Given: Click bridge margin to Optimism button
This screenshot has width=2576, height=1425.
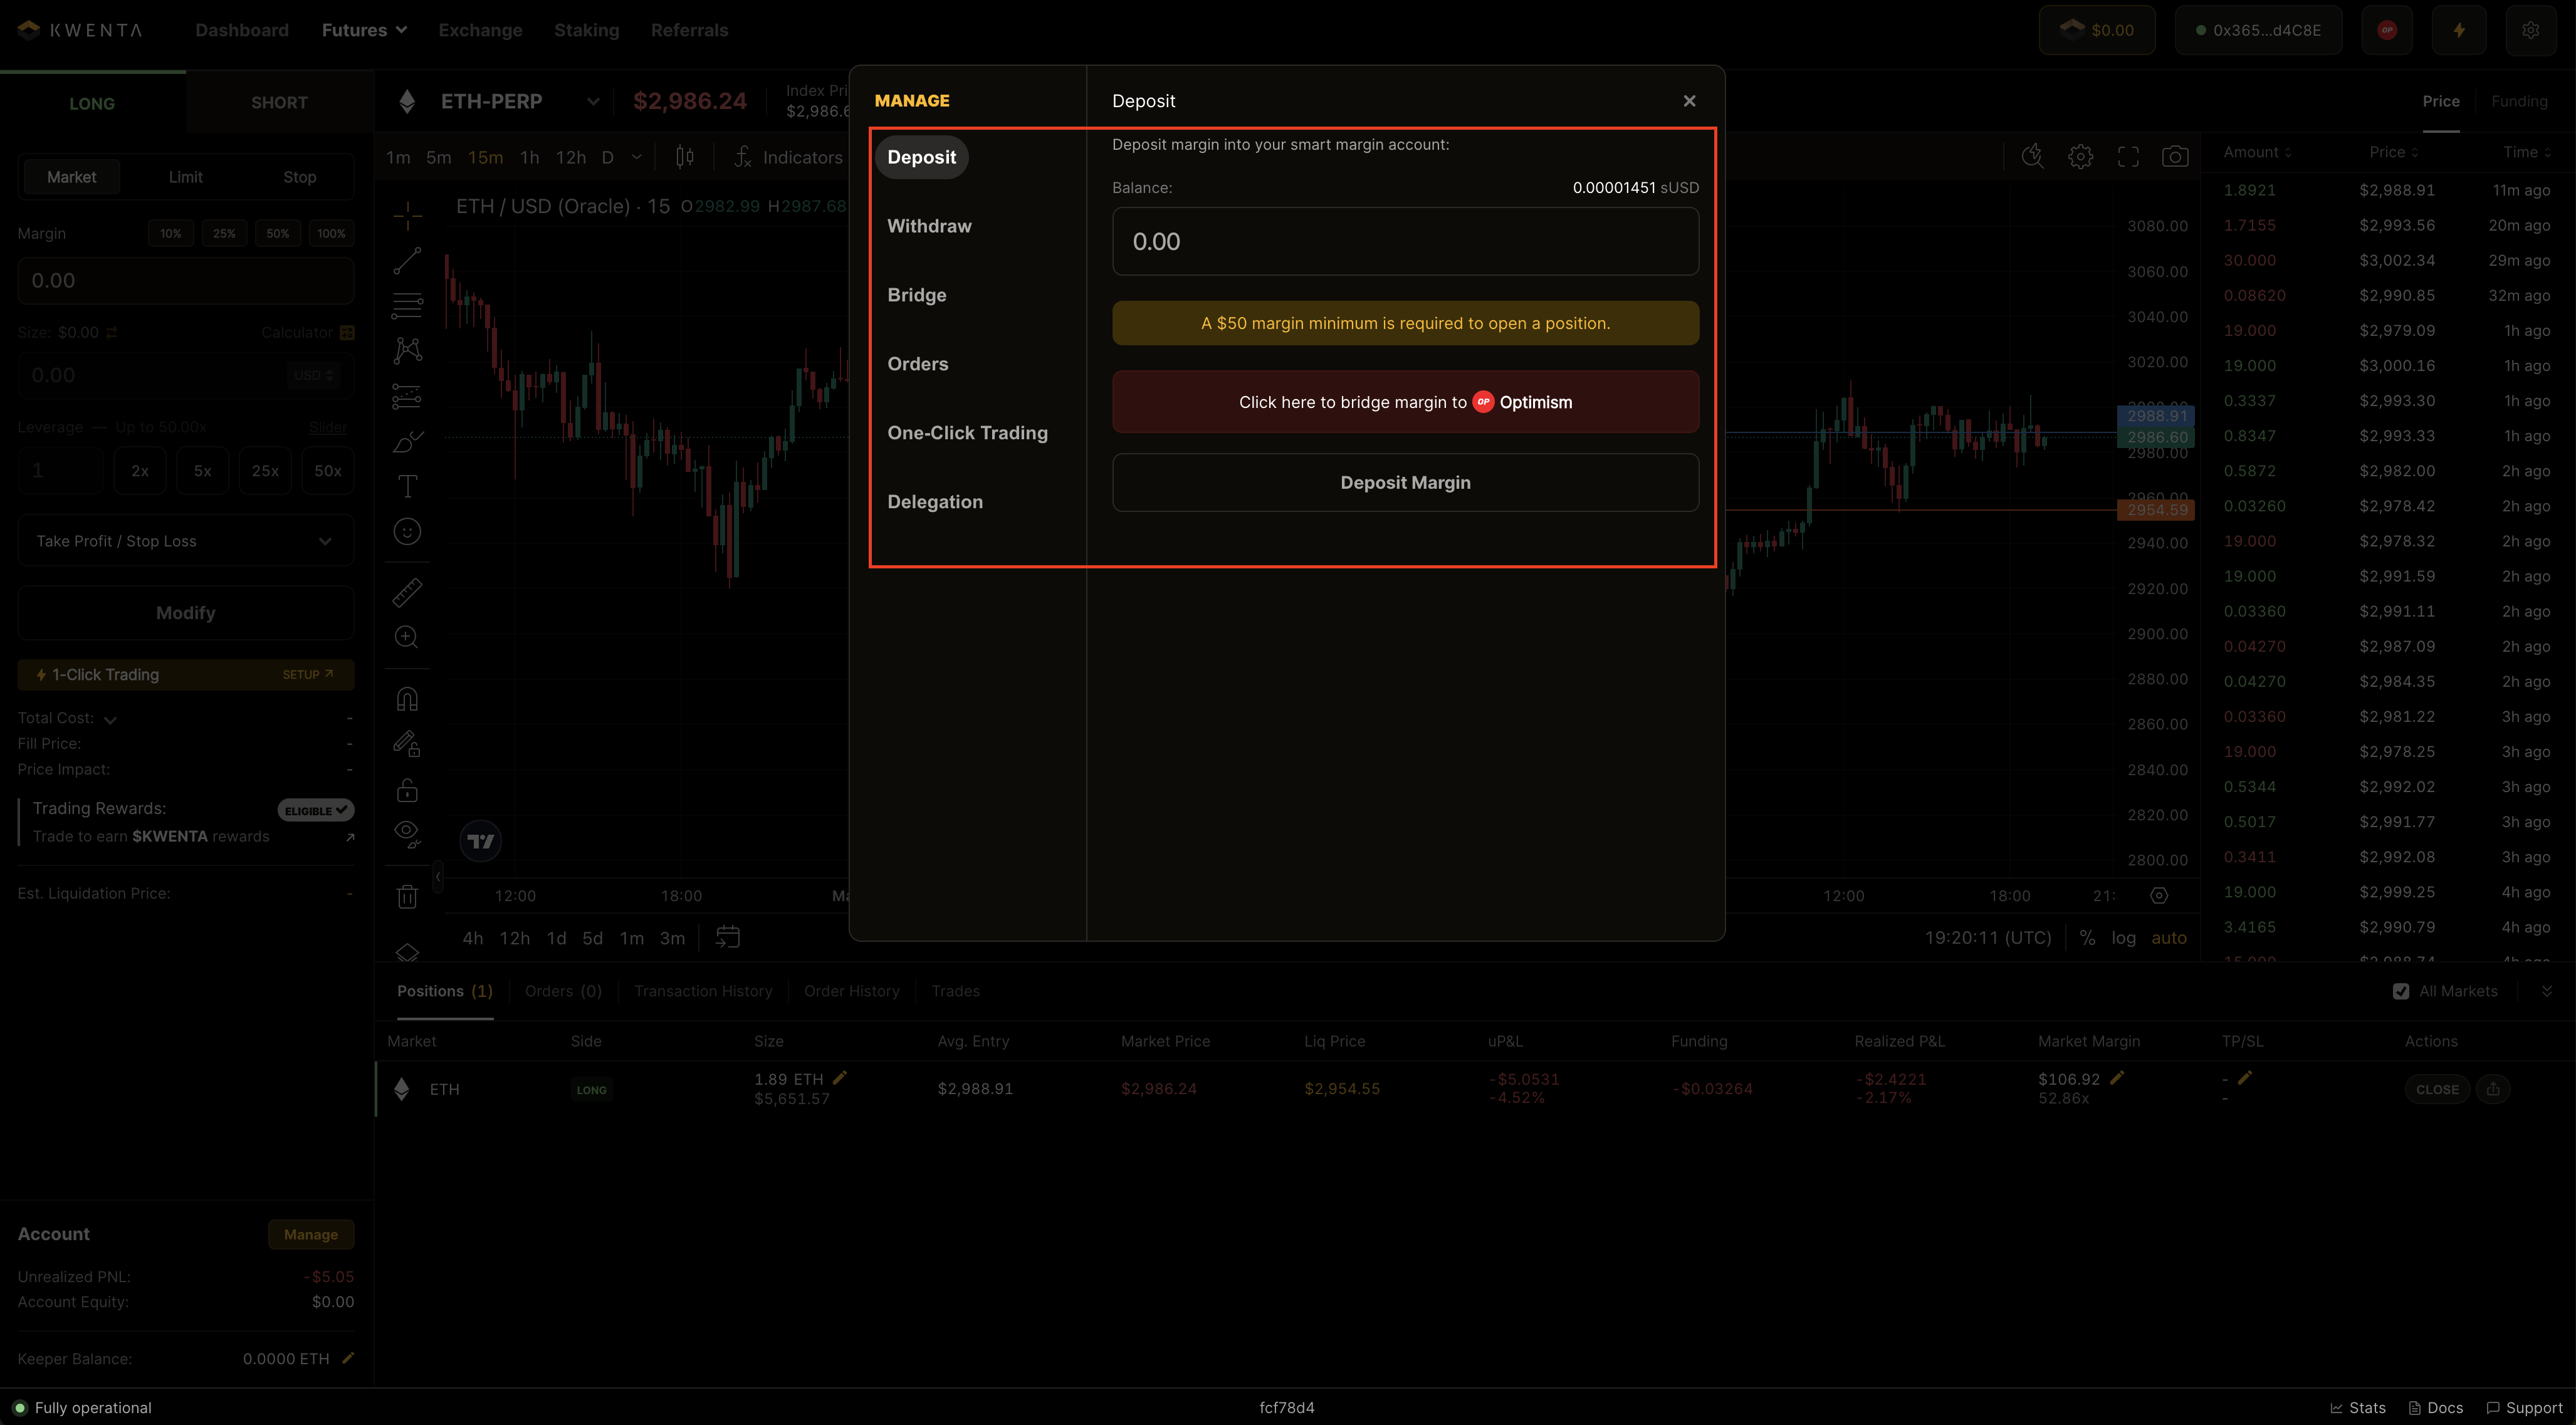Looking at the screenshot, I should pos(1405,402).
